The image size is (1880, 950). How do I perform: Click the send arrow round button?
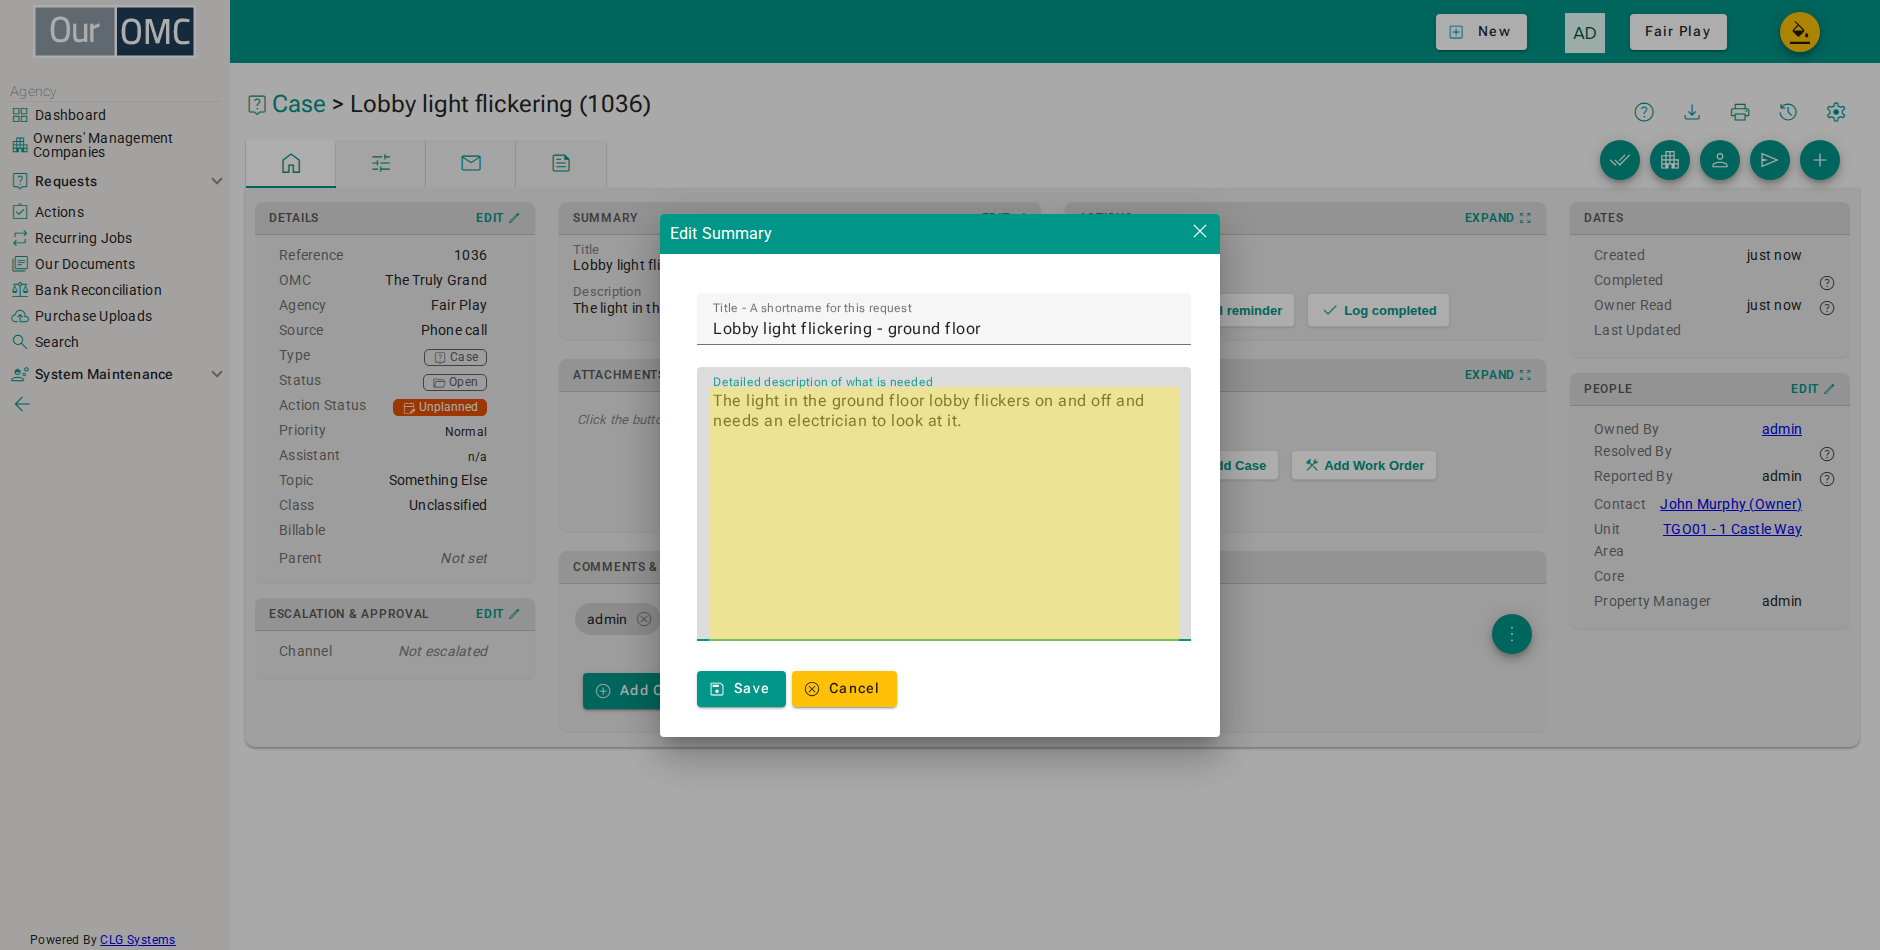pyautogui.click(x=1770, y=160)
